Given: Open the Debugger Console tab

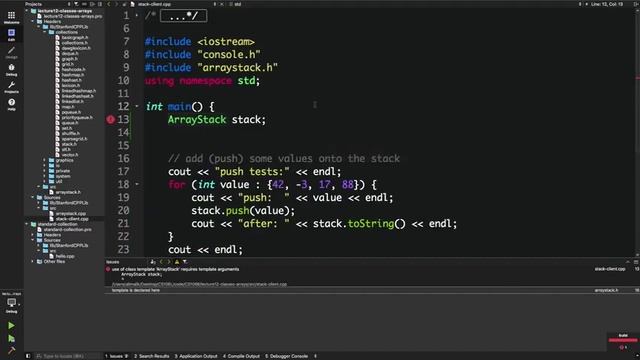Looking at the screenshot, I should (x=287, y=356).
